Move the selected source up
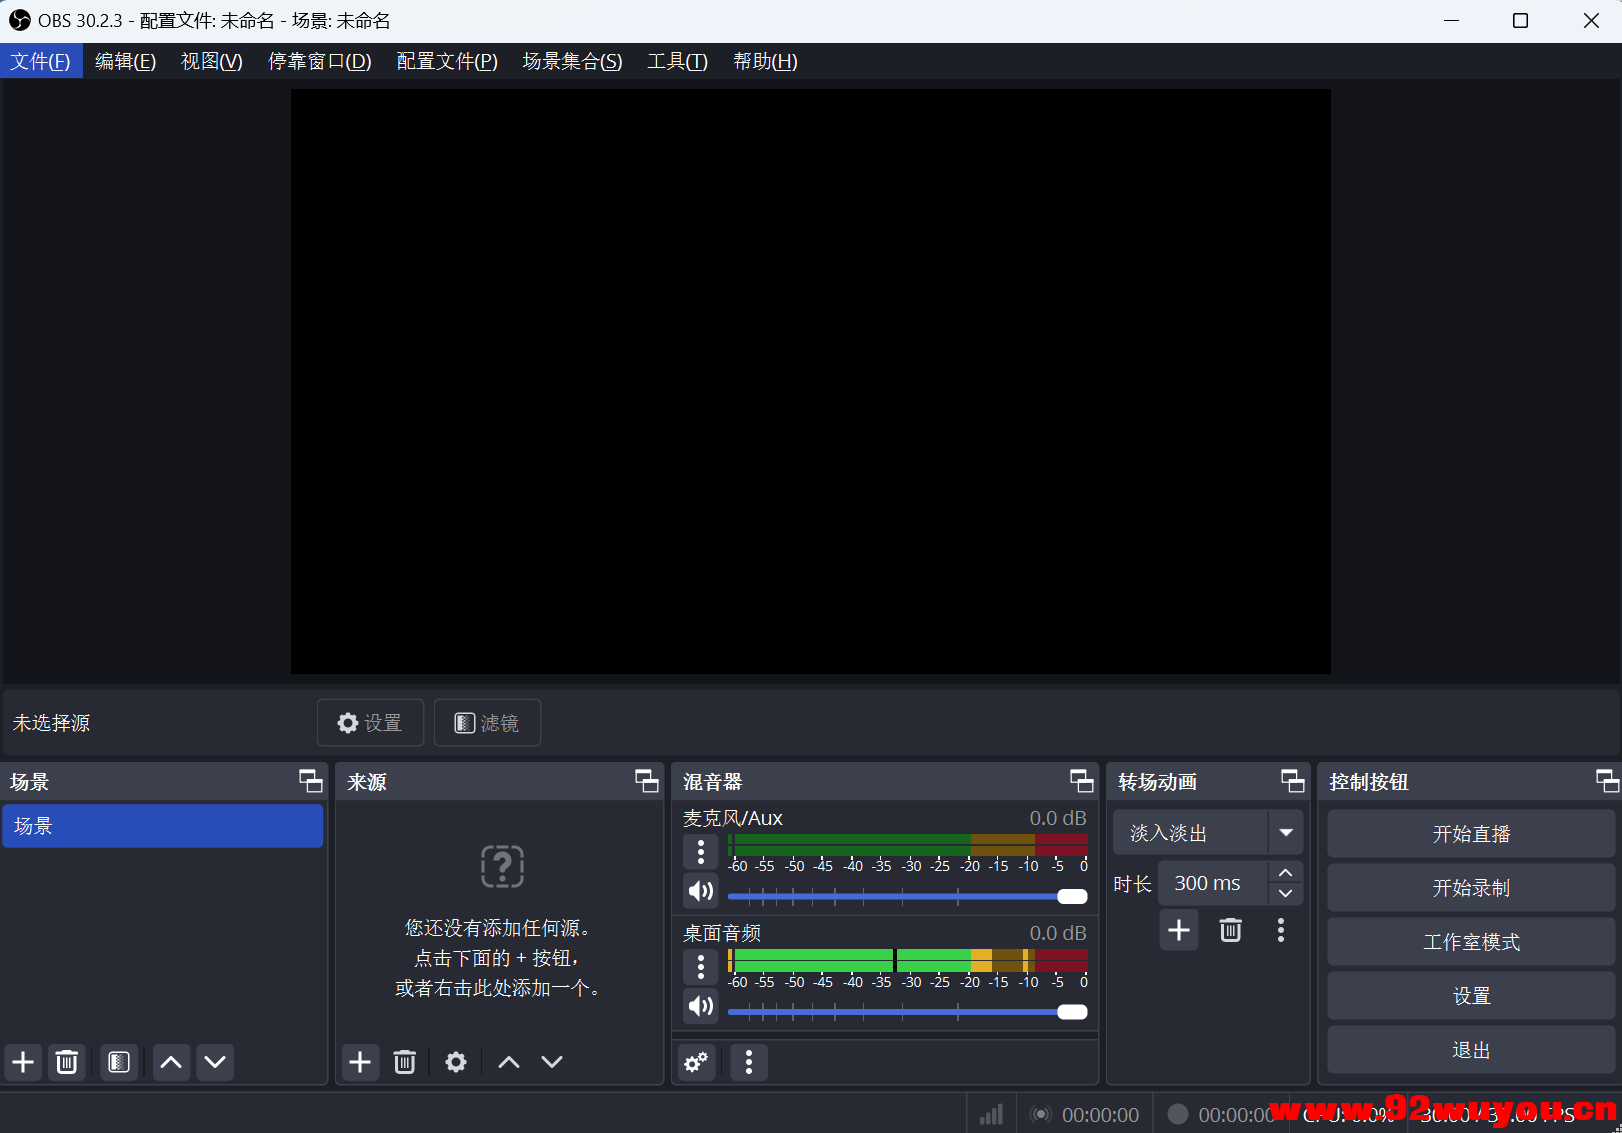Screen dimensions: 1622x1133 pos(508,1062)
